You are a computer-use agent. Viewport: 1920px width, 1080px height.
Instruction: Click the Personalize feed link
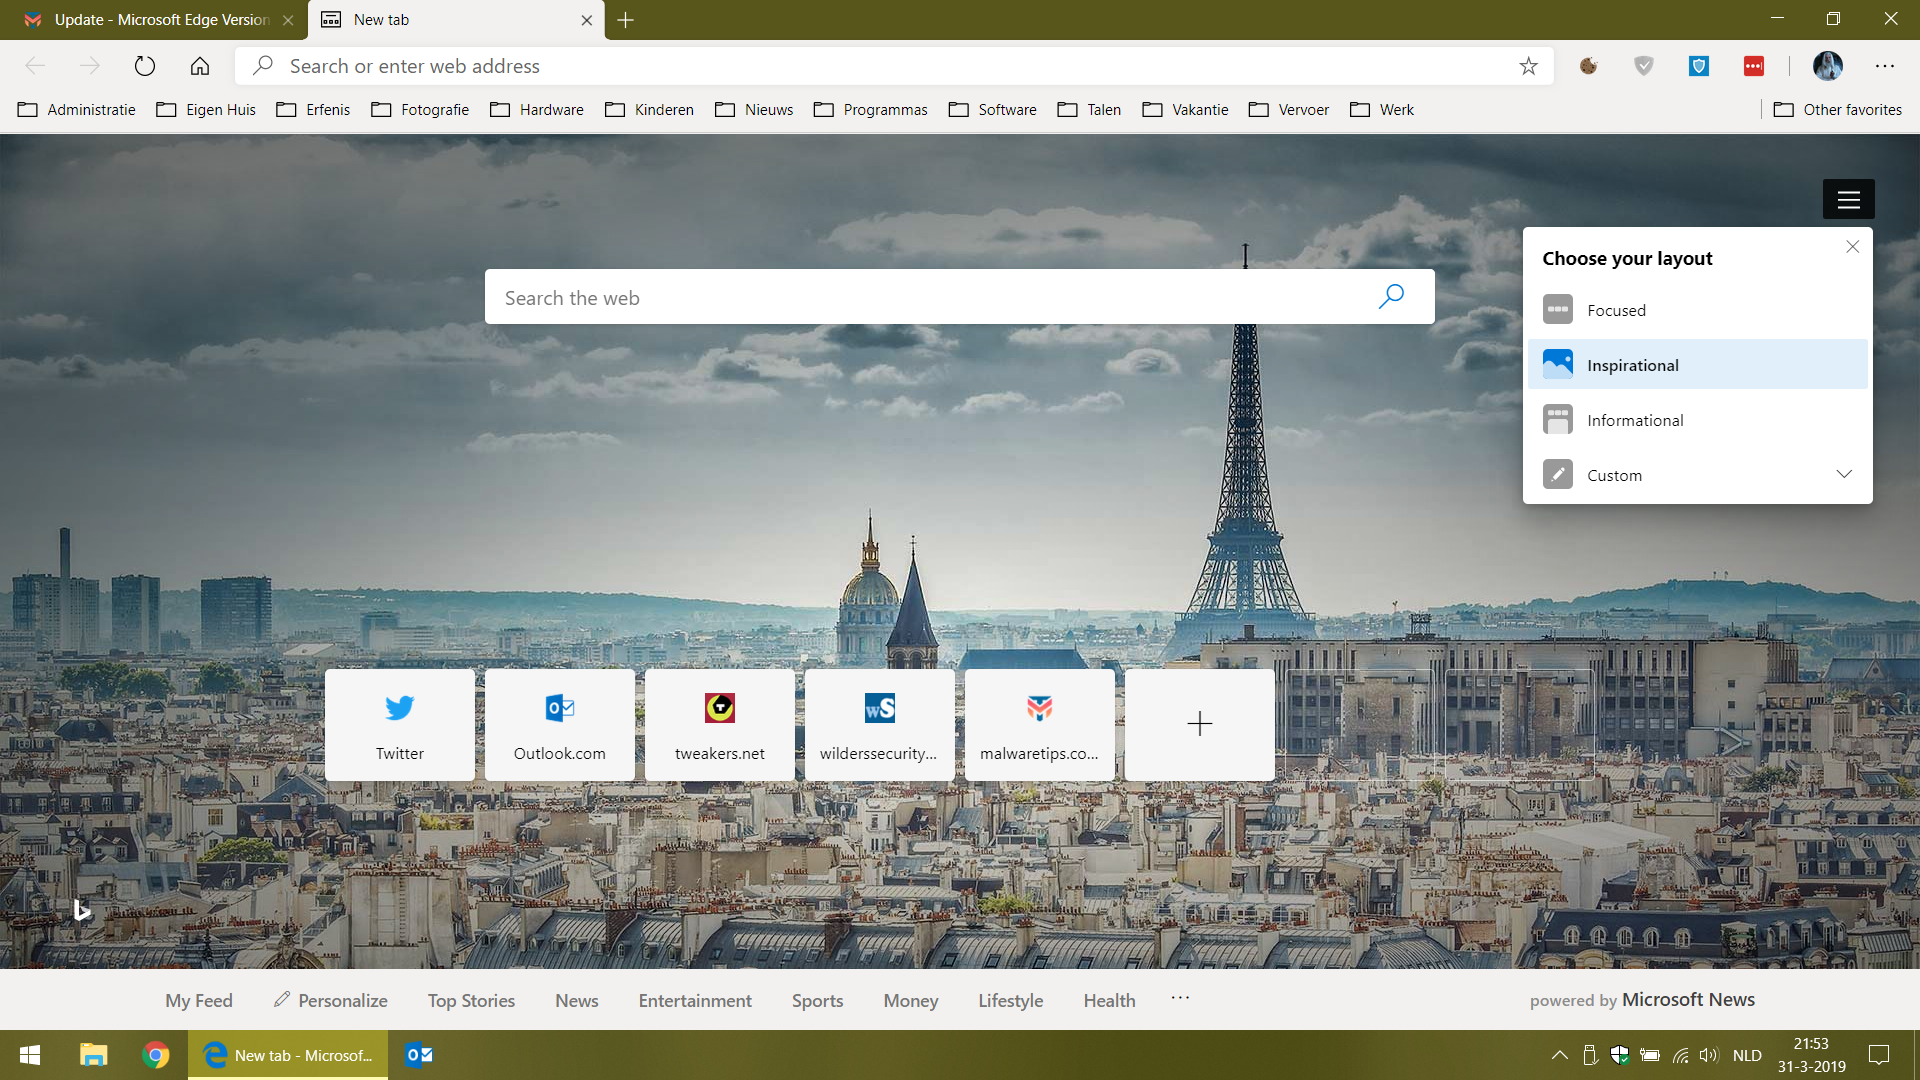click(330, 1000)
